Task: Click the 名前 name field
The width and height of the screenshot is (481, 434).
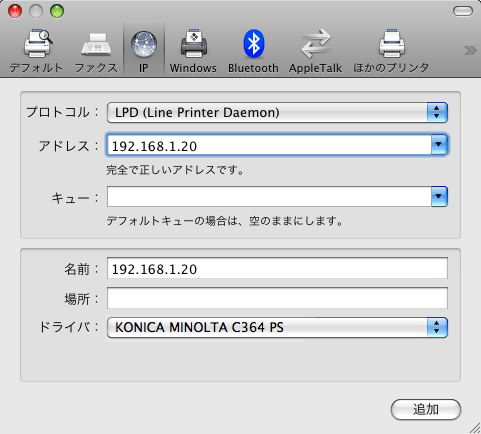Action: (x=277, y=268)
